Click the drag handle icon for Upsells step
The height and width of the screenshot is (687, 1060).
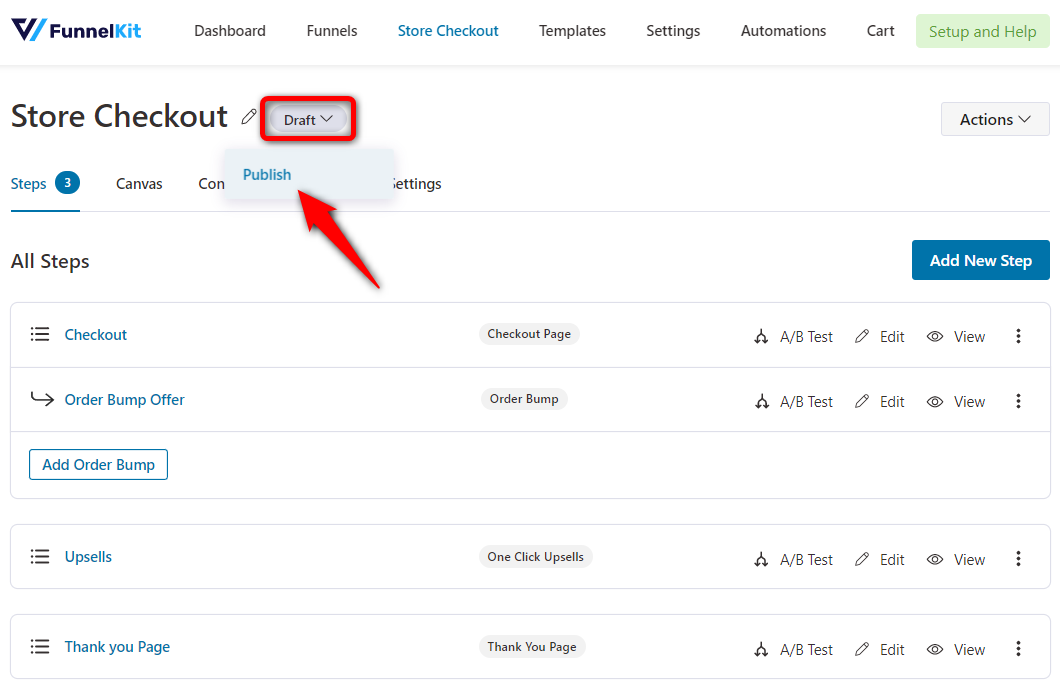(x=40, y=556)
